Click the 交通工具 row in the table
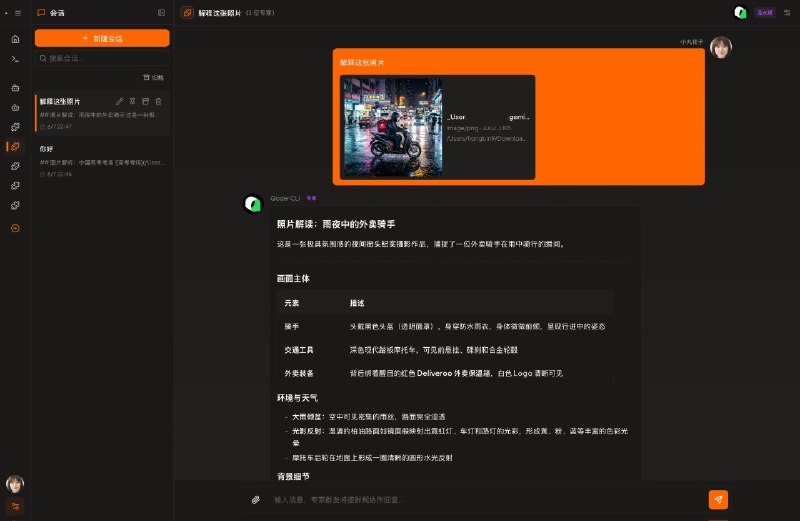 pos(444,350)
